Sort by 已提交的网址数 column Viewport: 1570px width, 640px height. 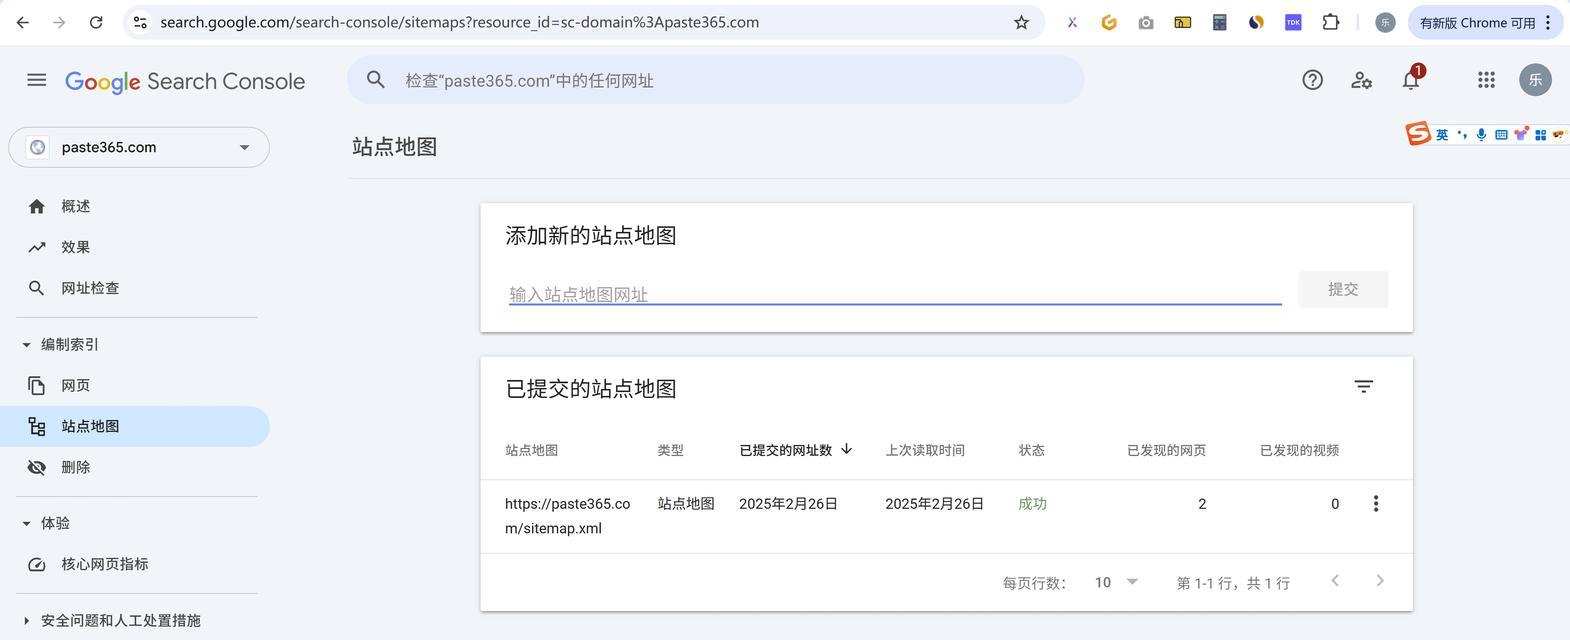pos(796,450)
